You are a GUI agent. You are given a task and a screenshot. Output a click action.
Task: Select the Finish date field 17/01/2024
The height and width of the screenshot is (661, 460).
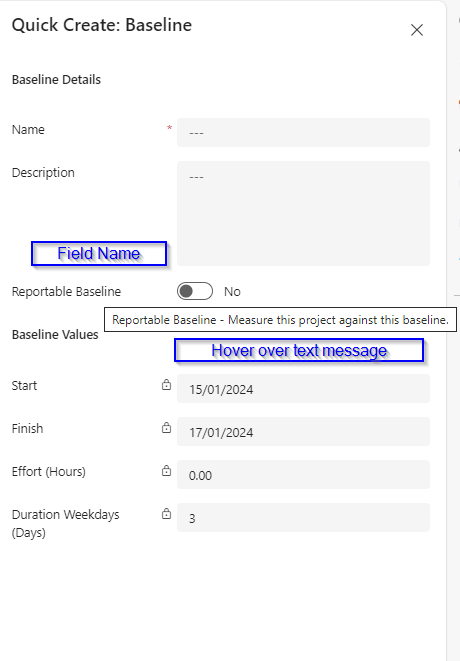[x=303, y=432]
